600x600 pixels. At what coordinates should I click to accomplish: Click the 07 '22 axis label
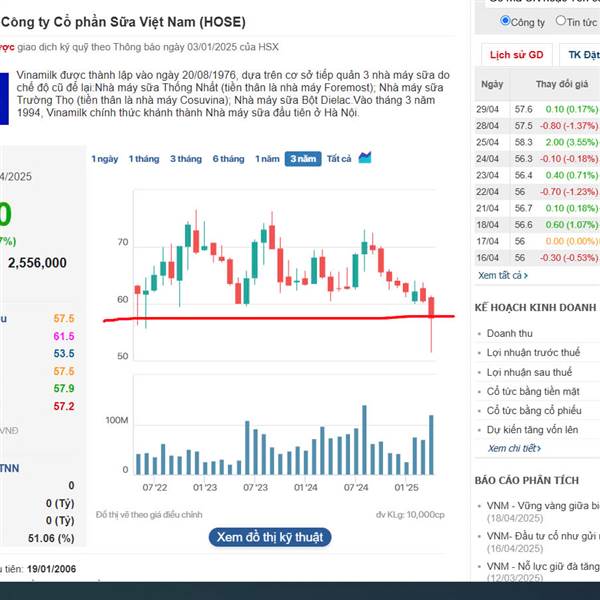[x=155, y=488]
